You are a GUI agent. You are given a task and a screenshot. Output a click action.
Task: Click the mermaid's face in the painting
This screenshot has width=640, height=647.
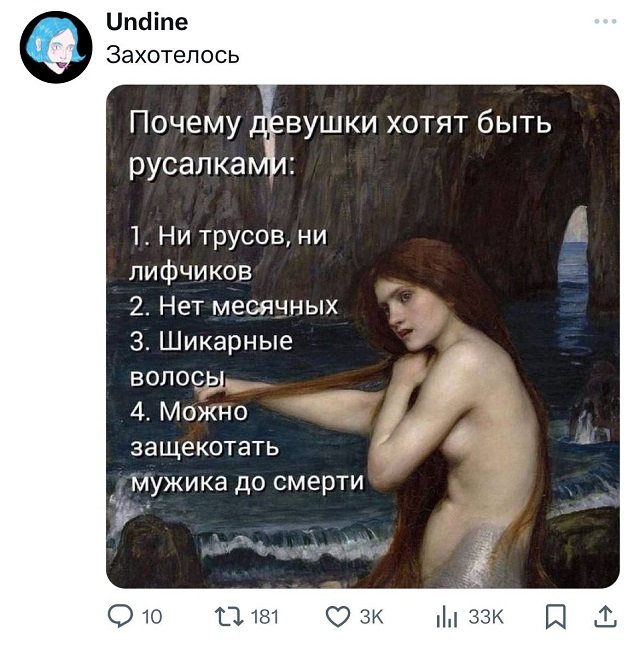(x=400, y=312)
